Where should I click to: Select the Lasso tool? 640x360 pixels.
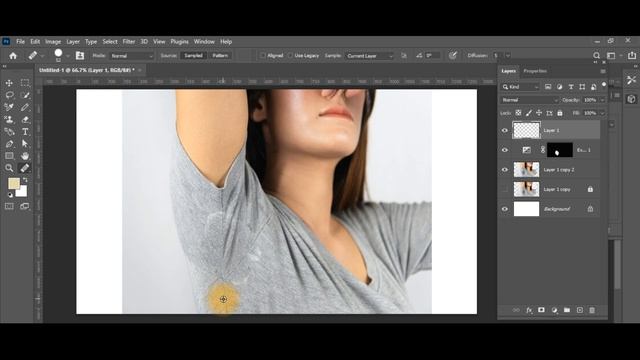9,95
